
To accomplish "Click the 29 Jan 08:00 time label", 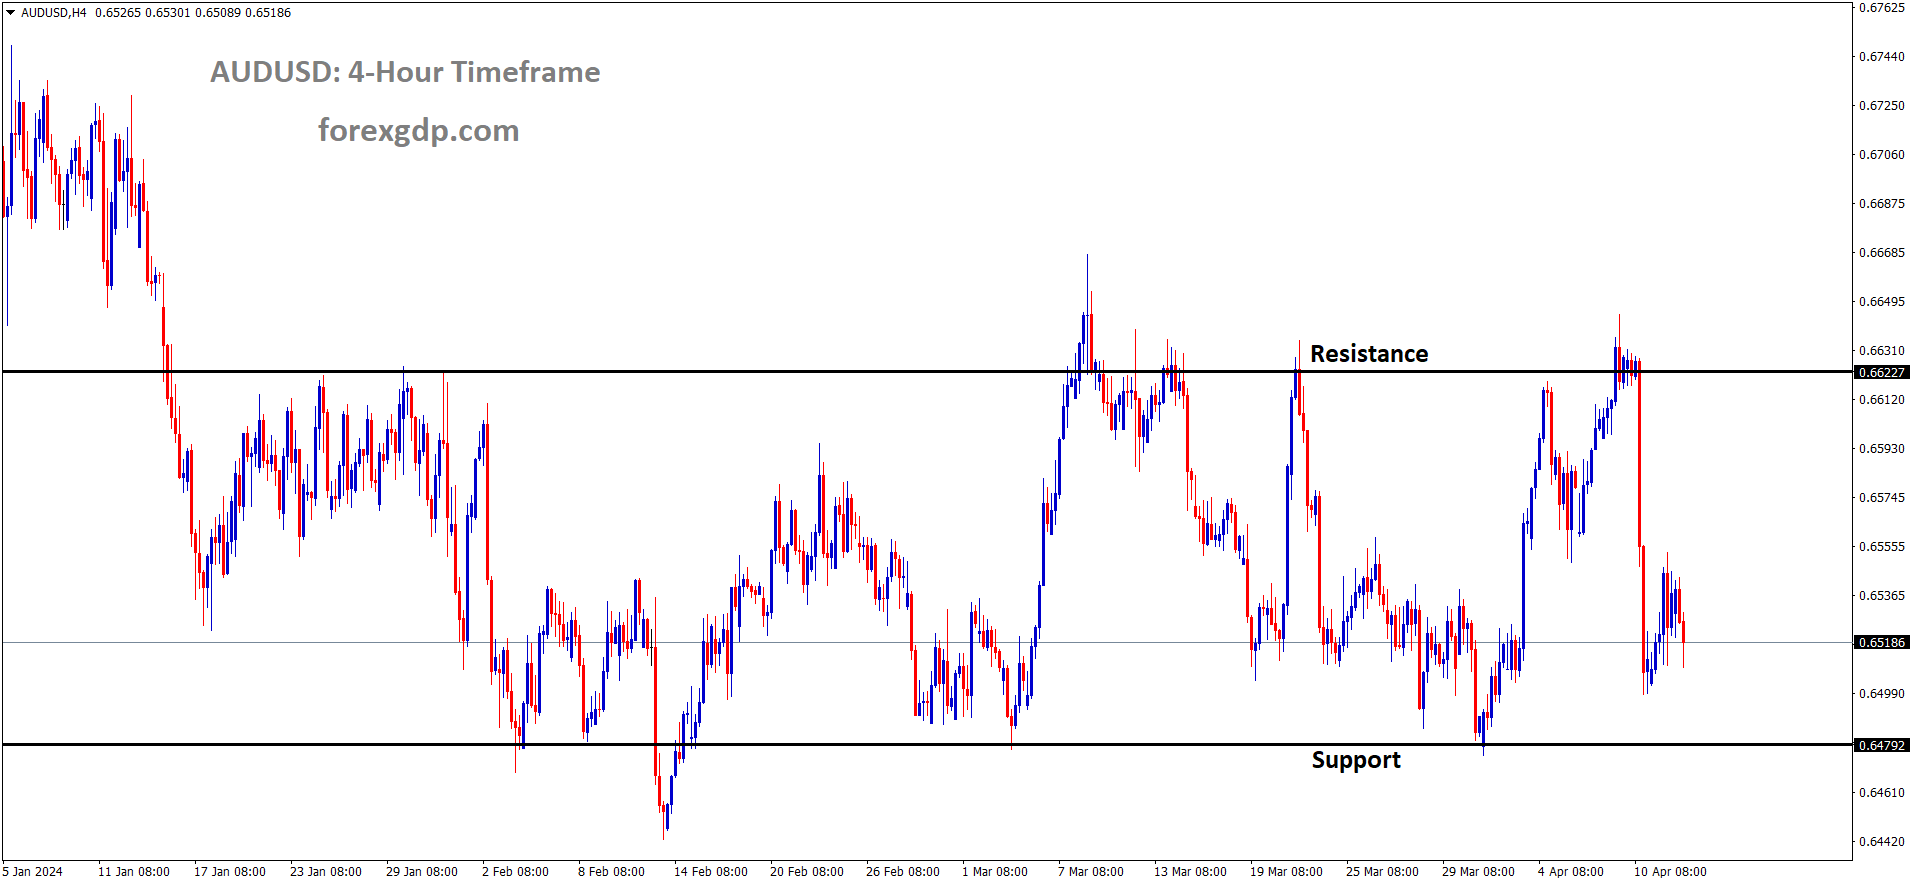I will click(422, 871).
